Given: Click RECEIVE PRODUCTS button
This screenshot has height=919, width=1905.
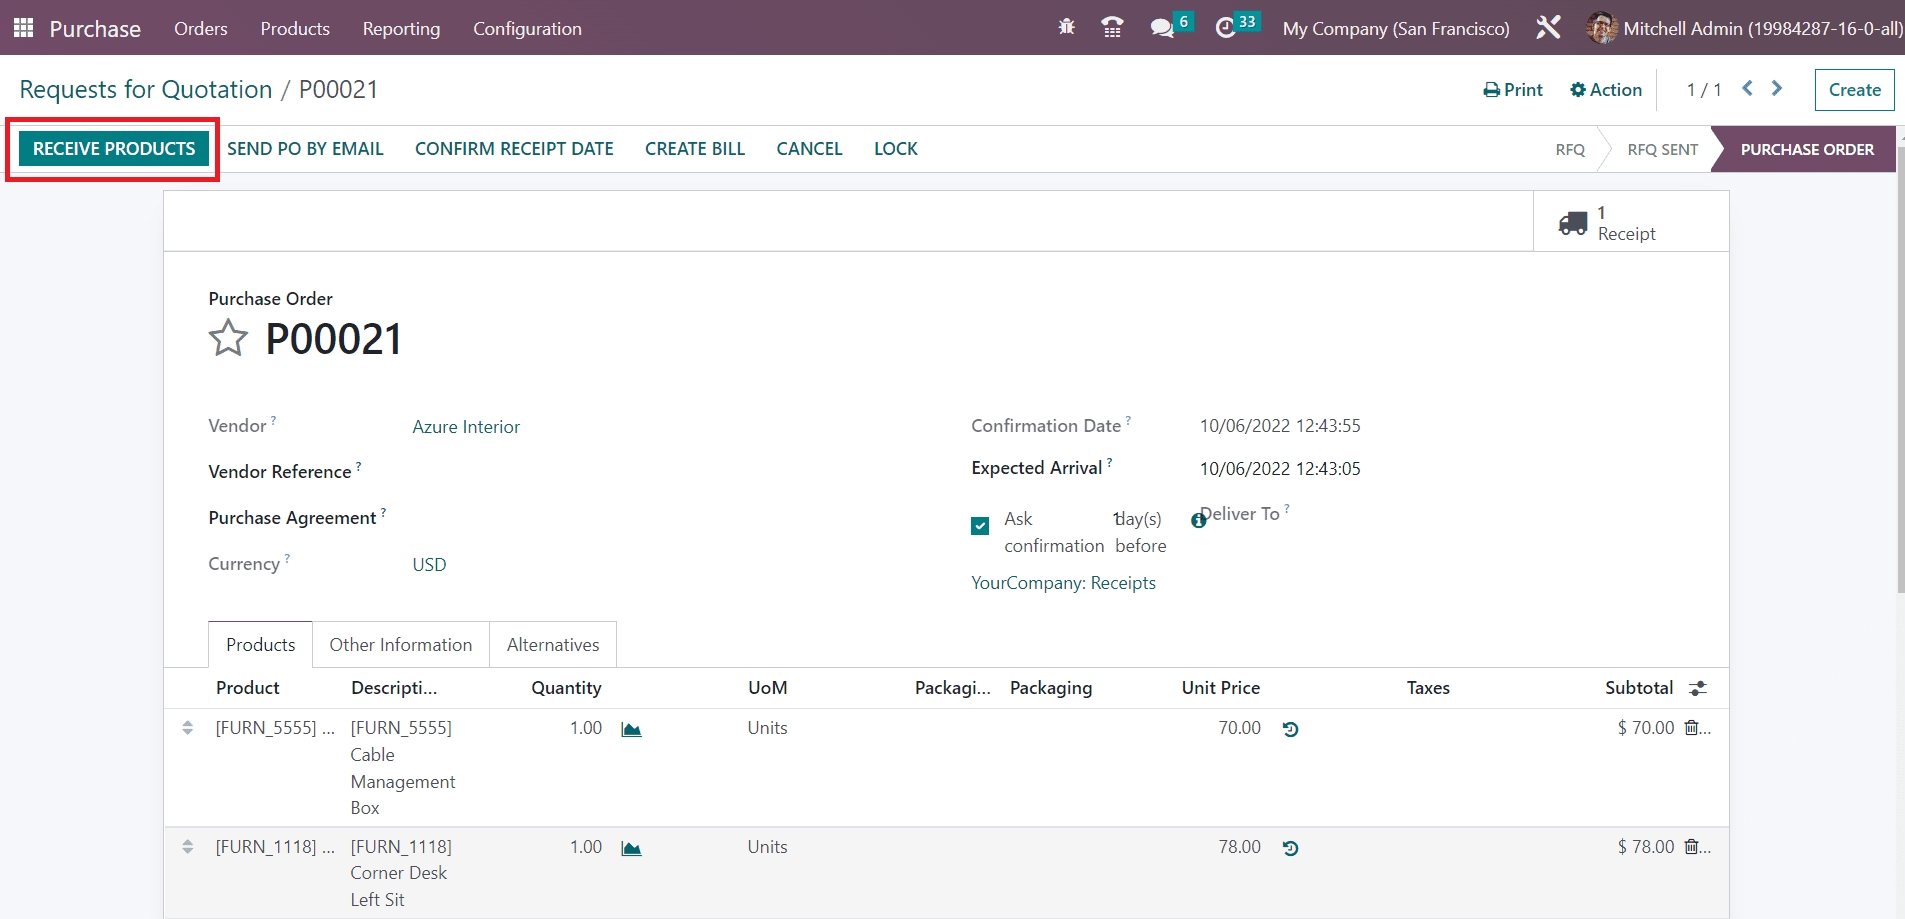Looking at the screenshot, I should [x=114, y=148].
